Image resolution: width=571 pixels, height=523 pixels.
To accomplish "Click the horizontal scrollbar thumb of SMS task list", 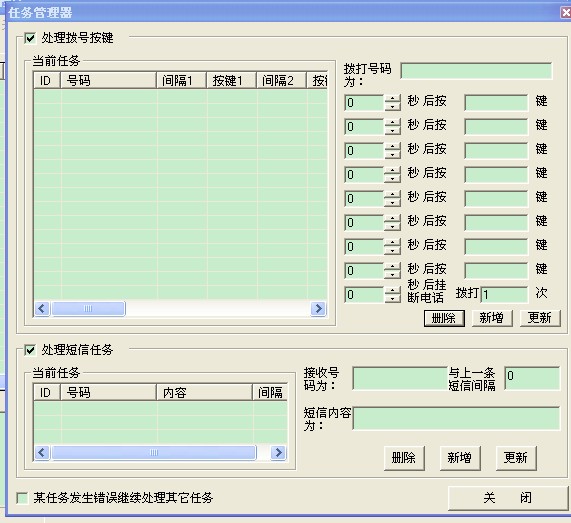I will (154, 453).
